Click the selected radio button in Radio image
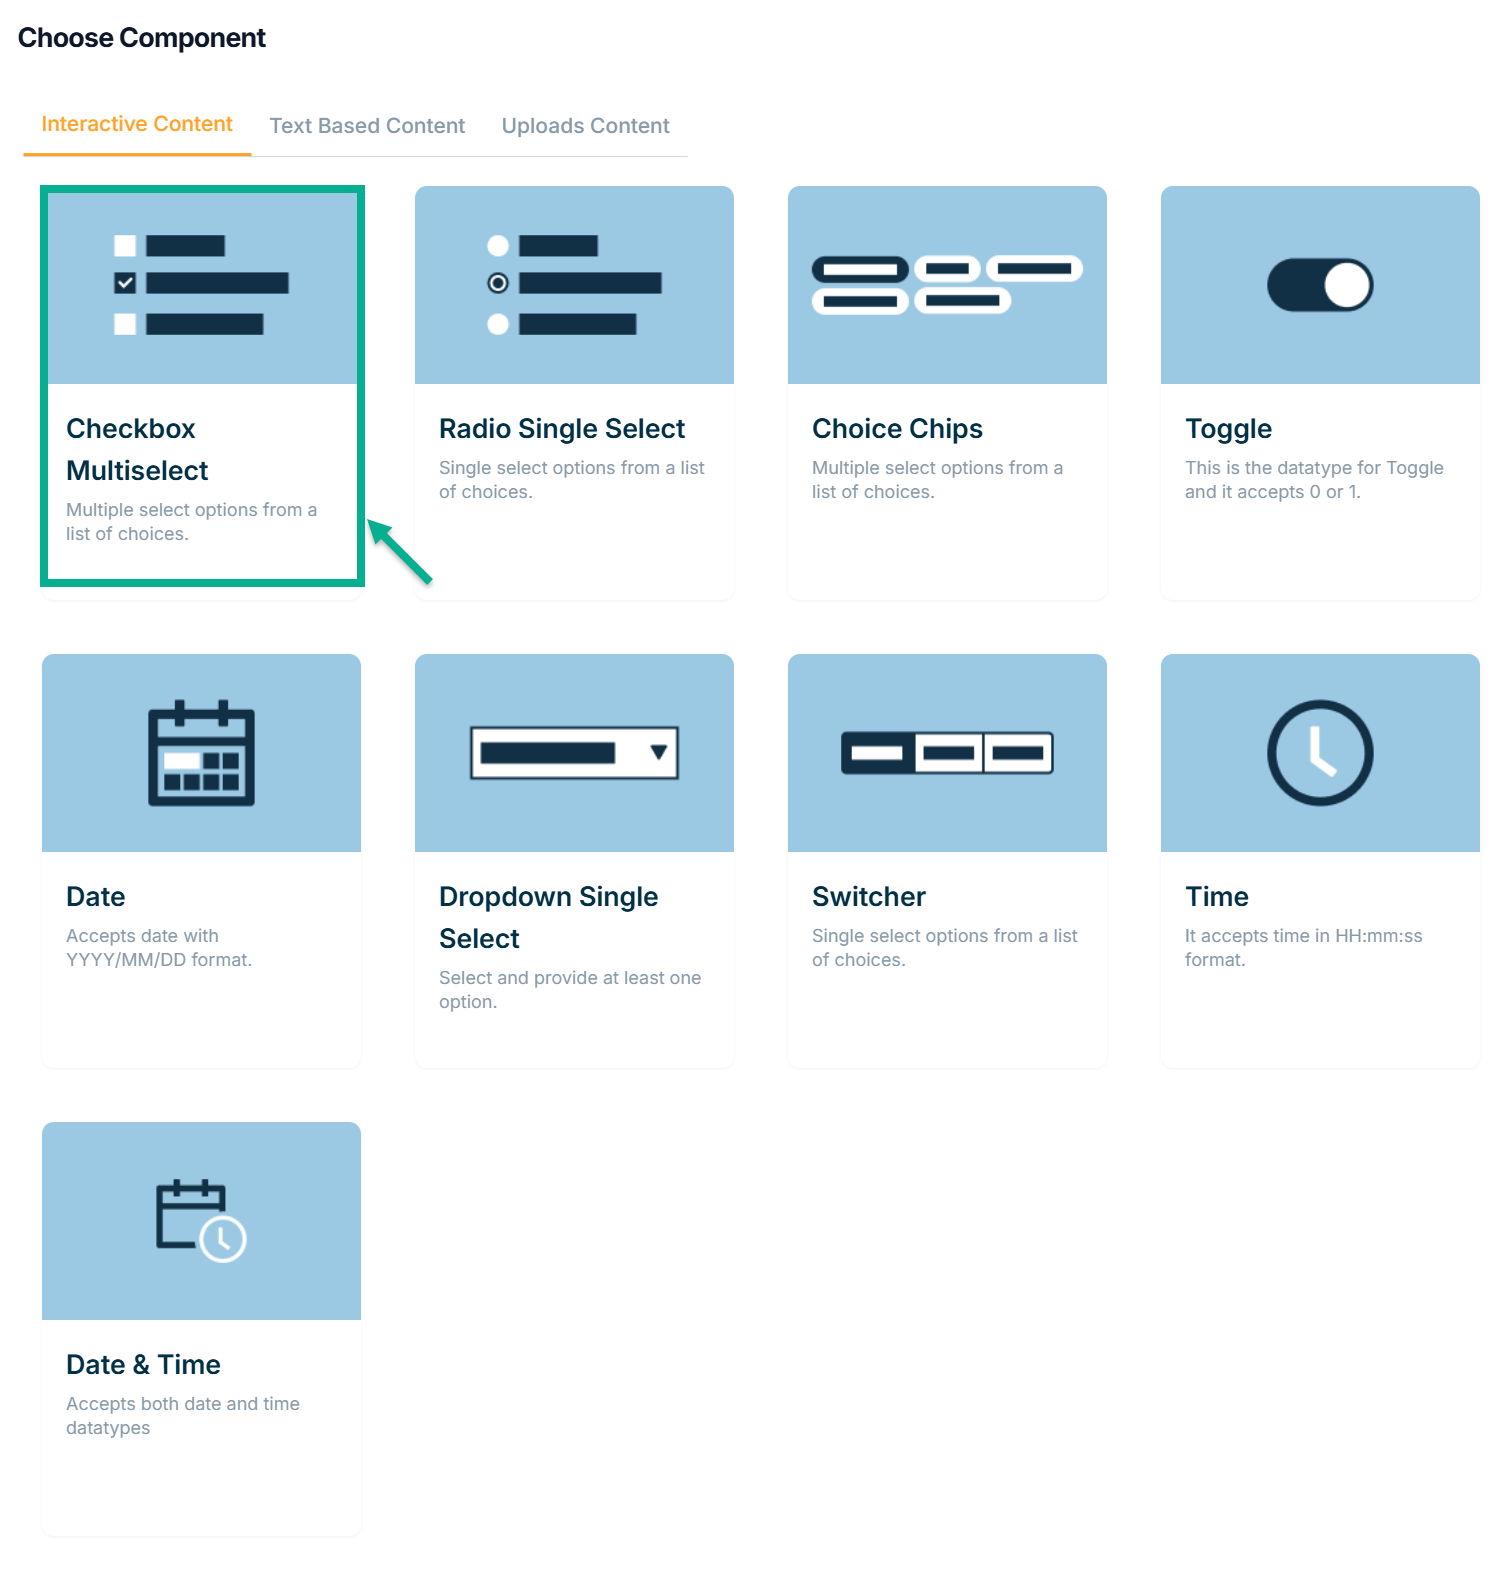The height and width of the screenshot is (1585, 1500). click(498, 283)
